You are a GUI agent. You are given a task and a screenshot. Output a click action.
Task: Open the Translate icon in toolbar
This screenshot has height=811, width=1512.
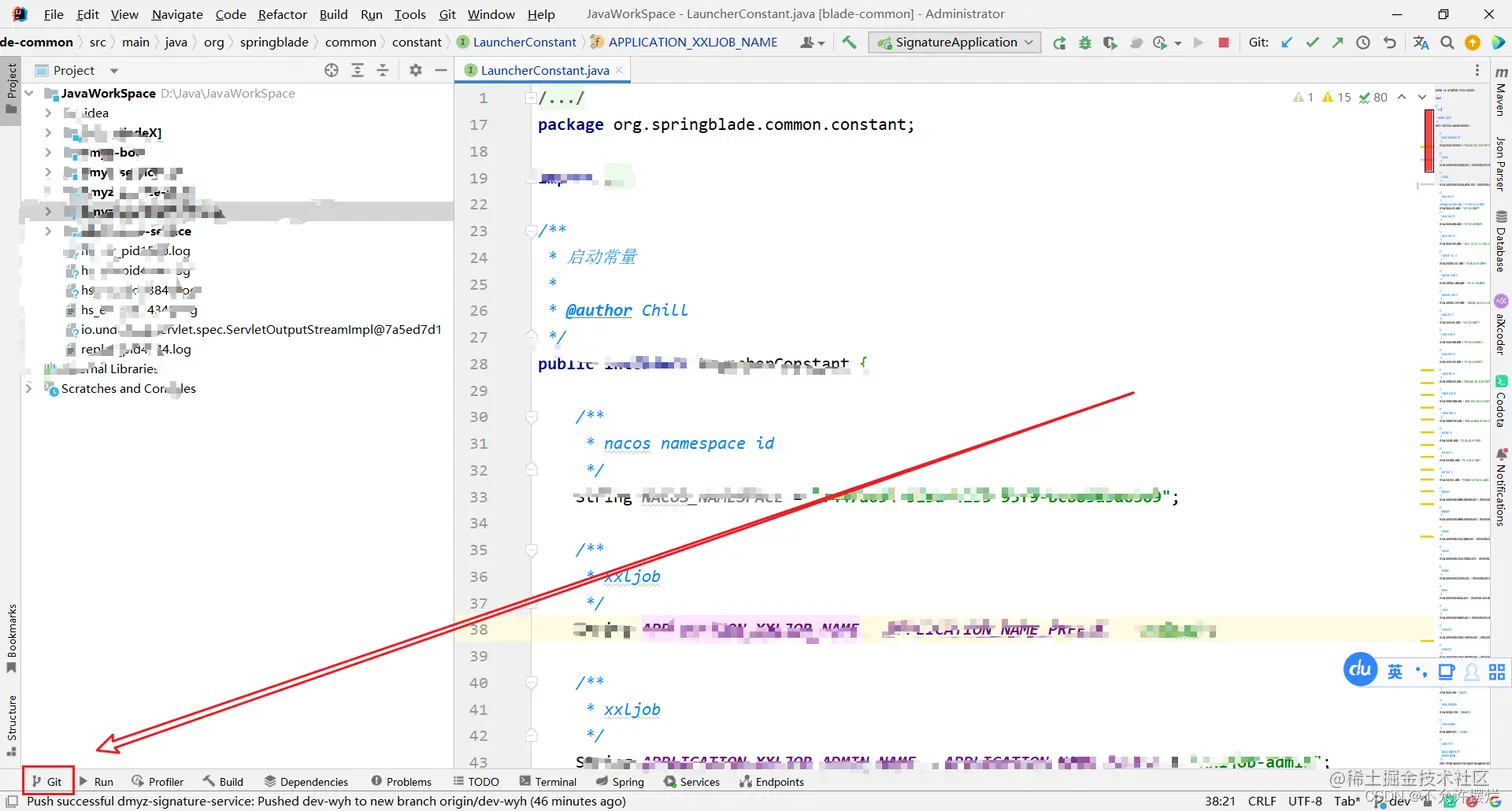(1421, 42)
